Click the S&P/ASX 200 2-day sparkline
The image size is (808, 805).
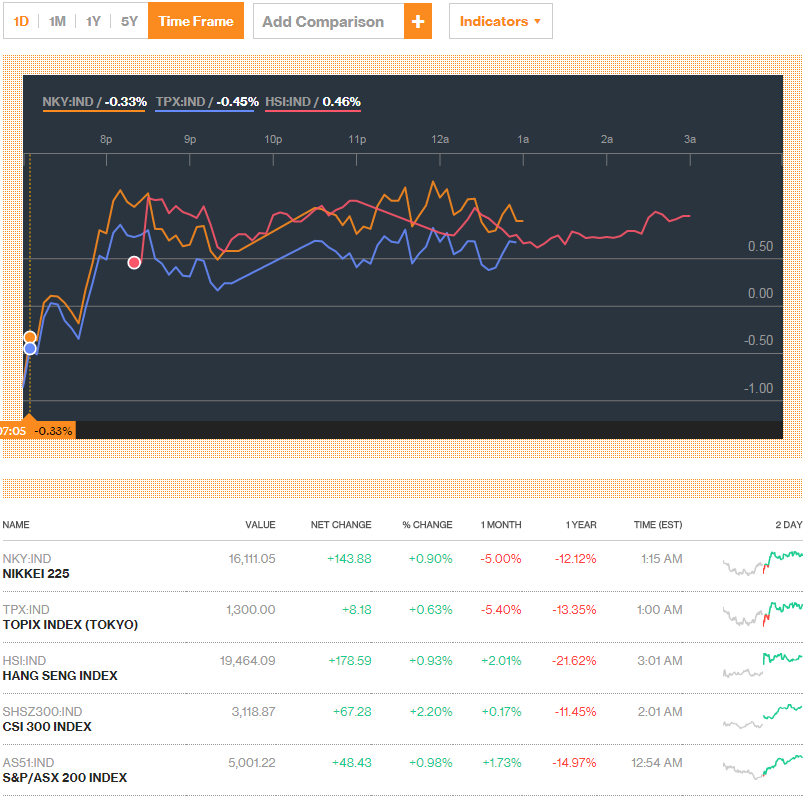click(763, 767)
